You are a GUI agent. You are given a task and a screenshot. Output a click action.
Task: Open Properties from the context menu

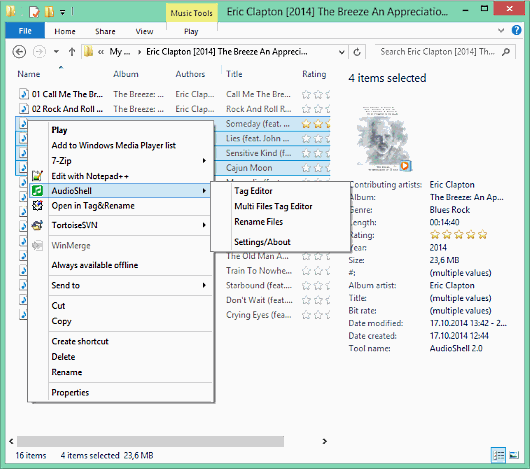click(70, 393)
